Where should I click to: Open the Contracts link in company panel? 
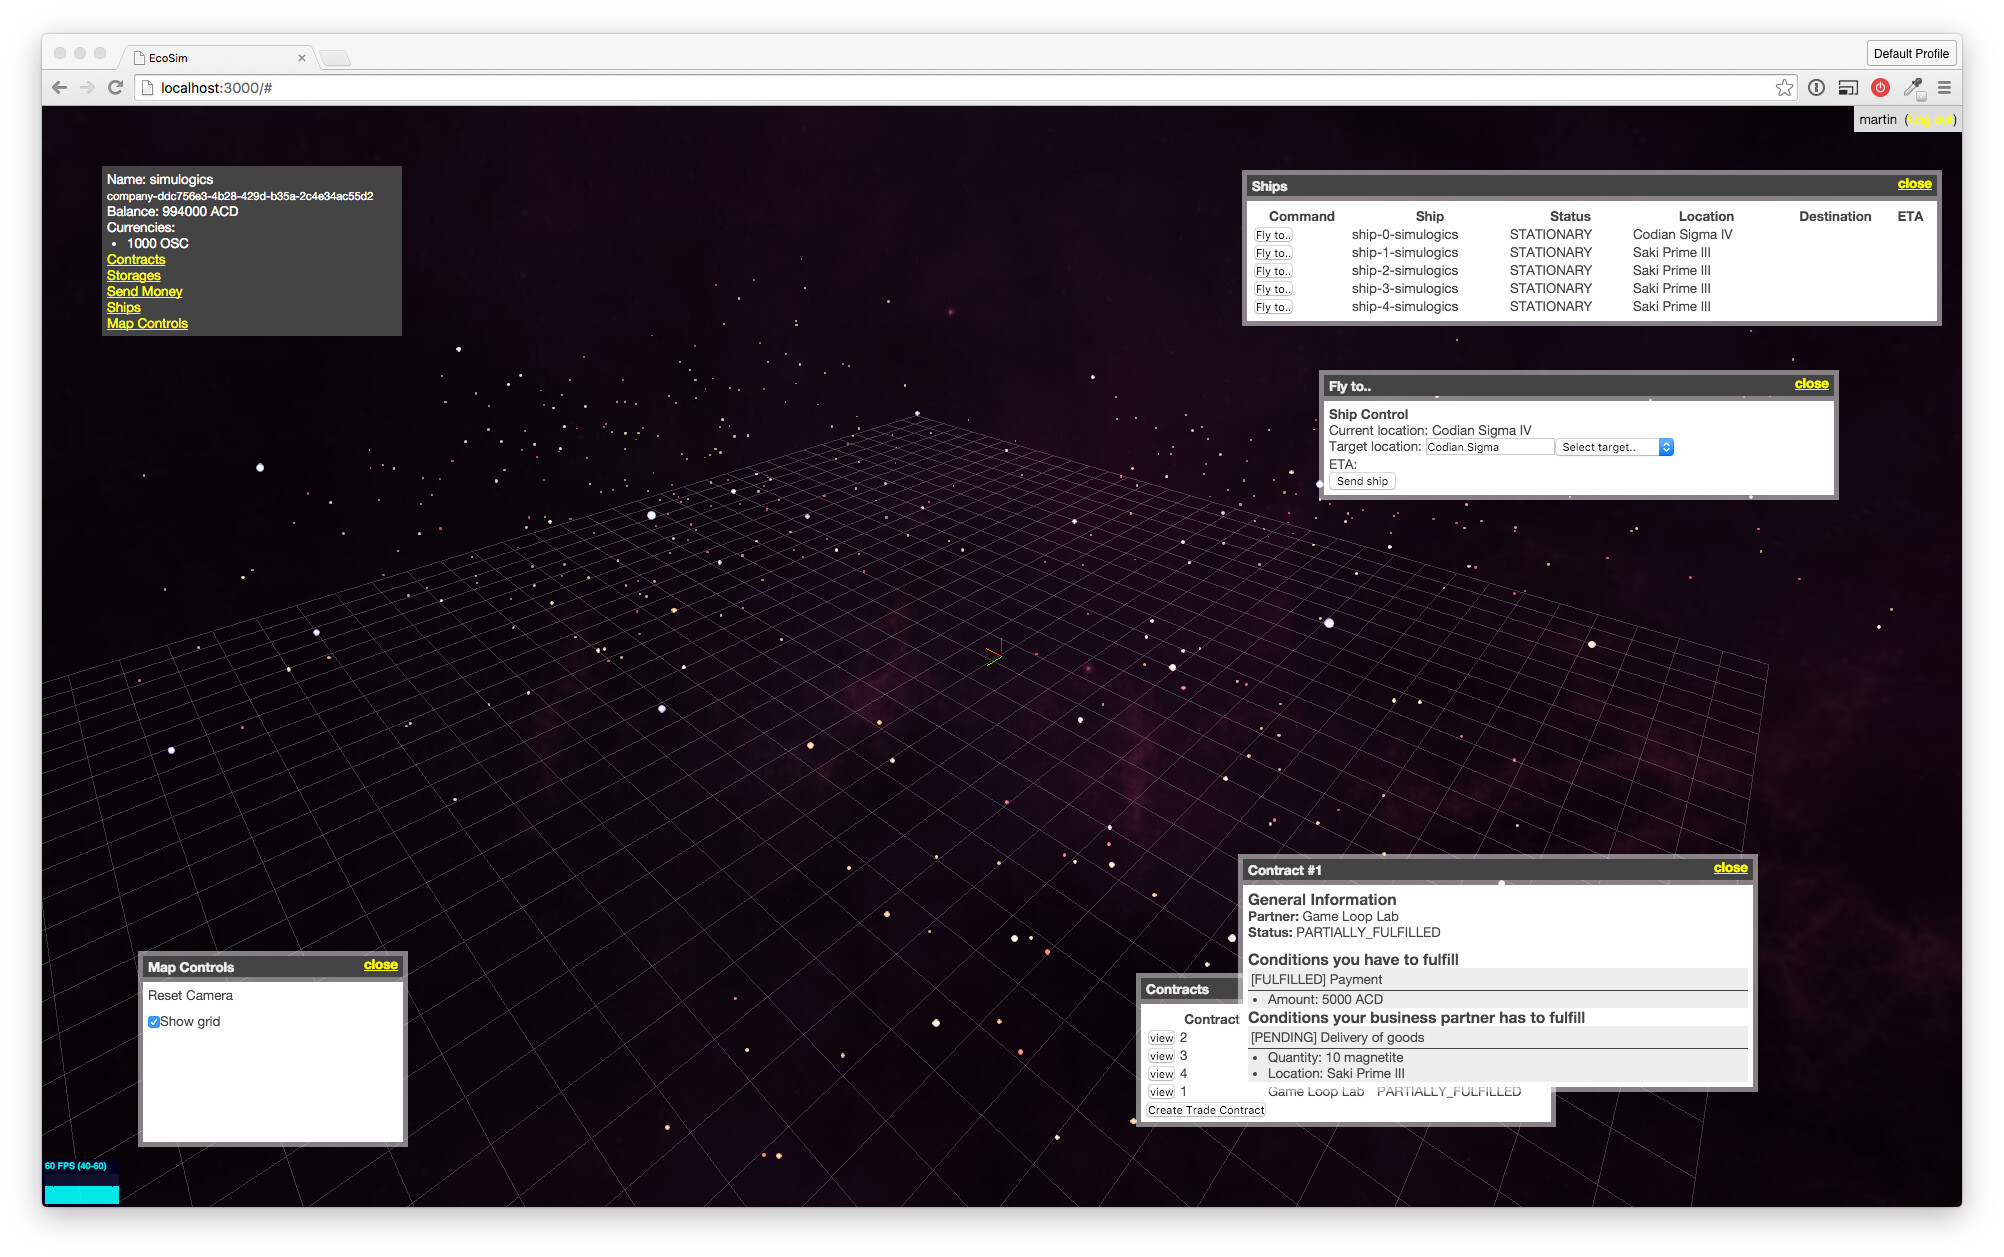click(136, 259)
